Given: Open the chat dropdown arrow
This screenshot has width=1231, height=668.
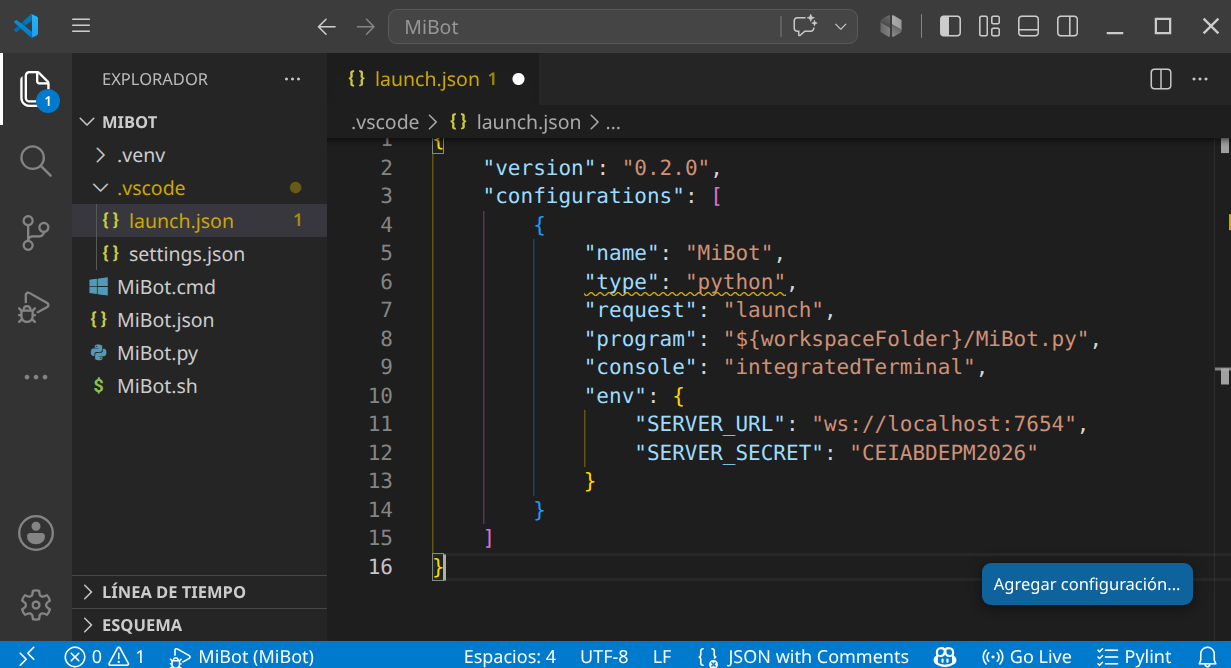Looking at the screenshot, I should [x=840, y=27].
